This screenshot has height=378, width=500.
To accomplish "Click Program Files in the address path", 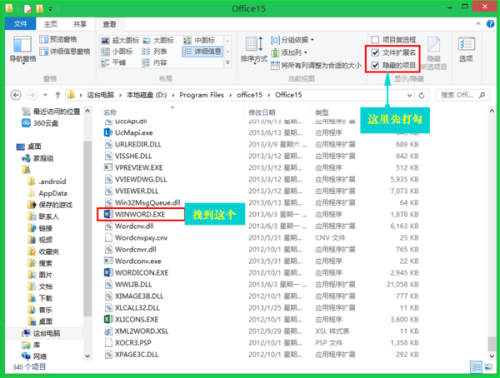I will [202, 95].
